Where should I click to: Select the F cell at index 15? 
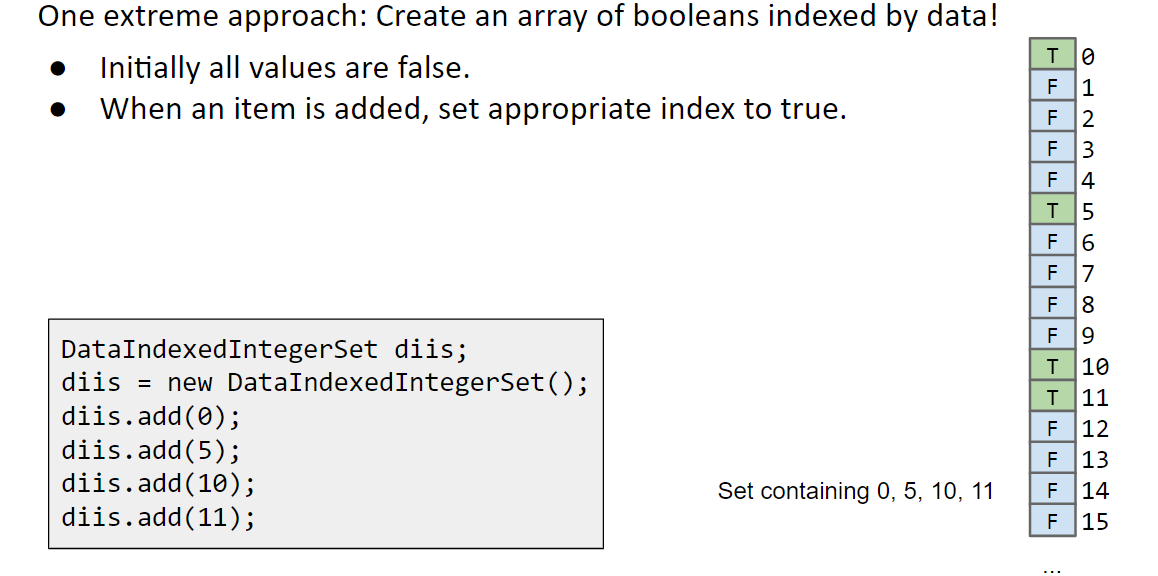pos(1052,520)
